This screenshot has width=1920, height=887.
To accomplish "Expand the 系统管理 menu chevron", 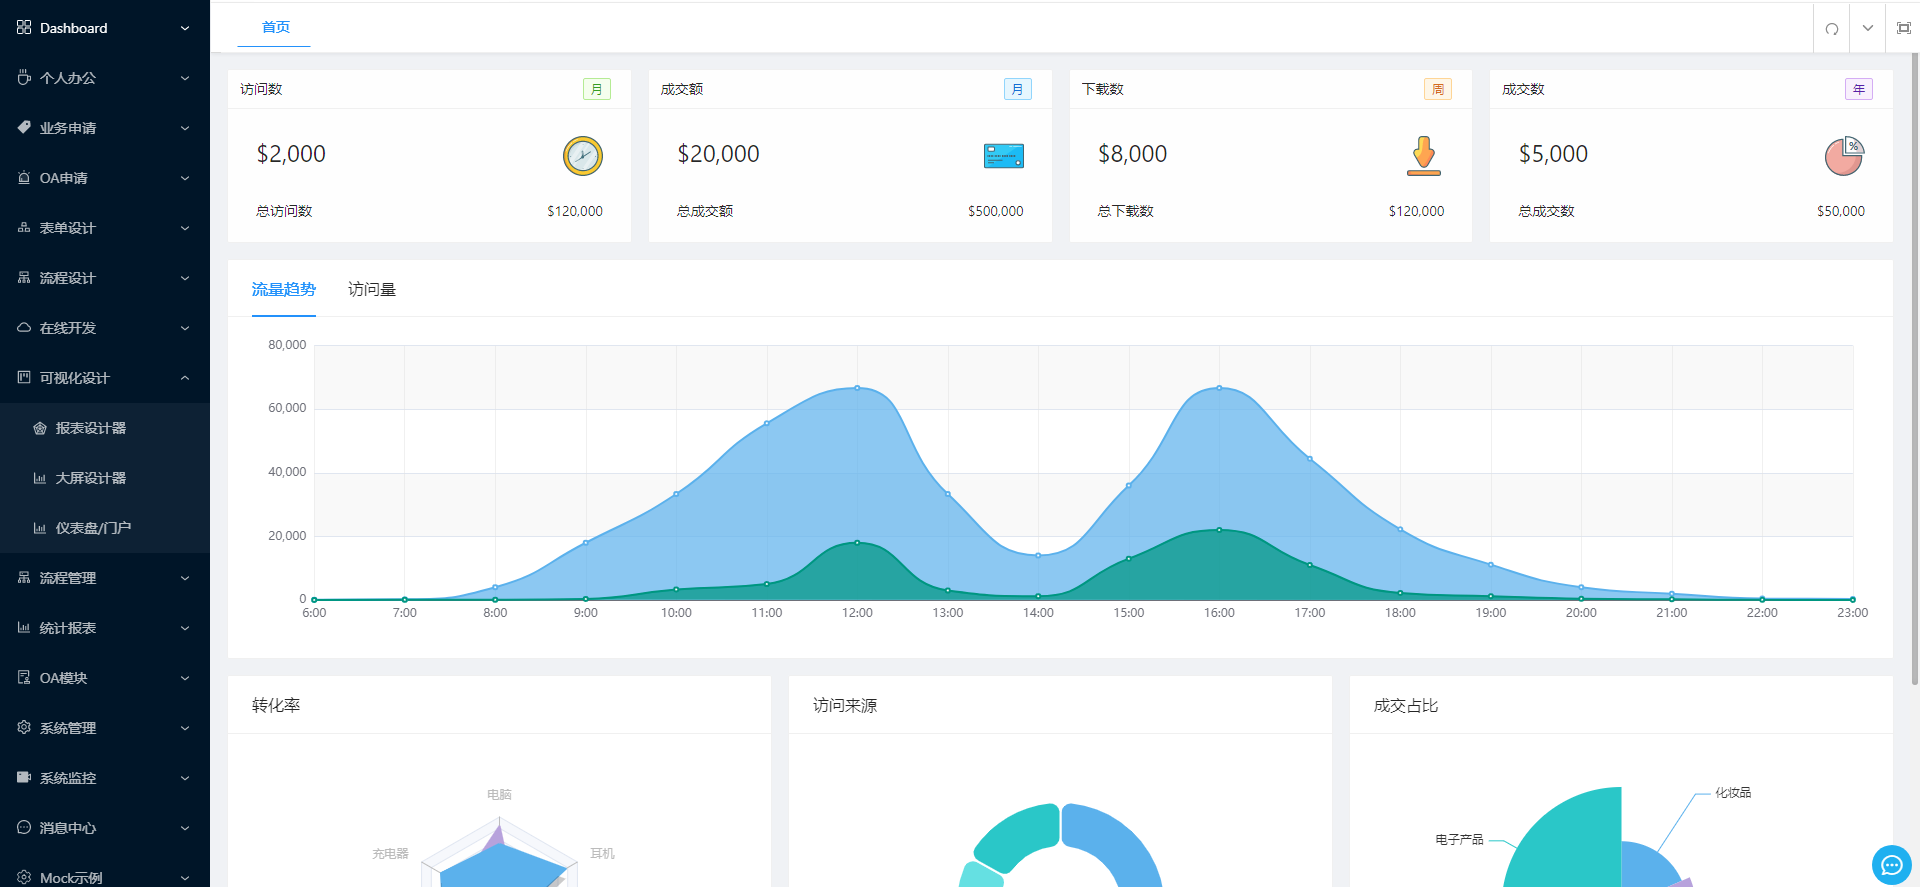I will 185,728.
